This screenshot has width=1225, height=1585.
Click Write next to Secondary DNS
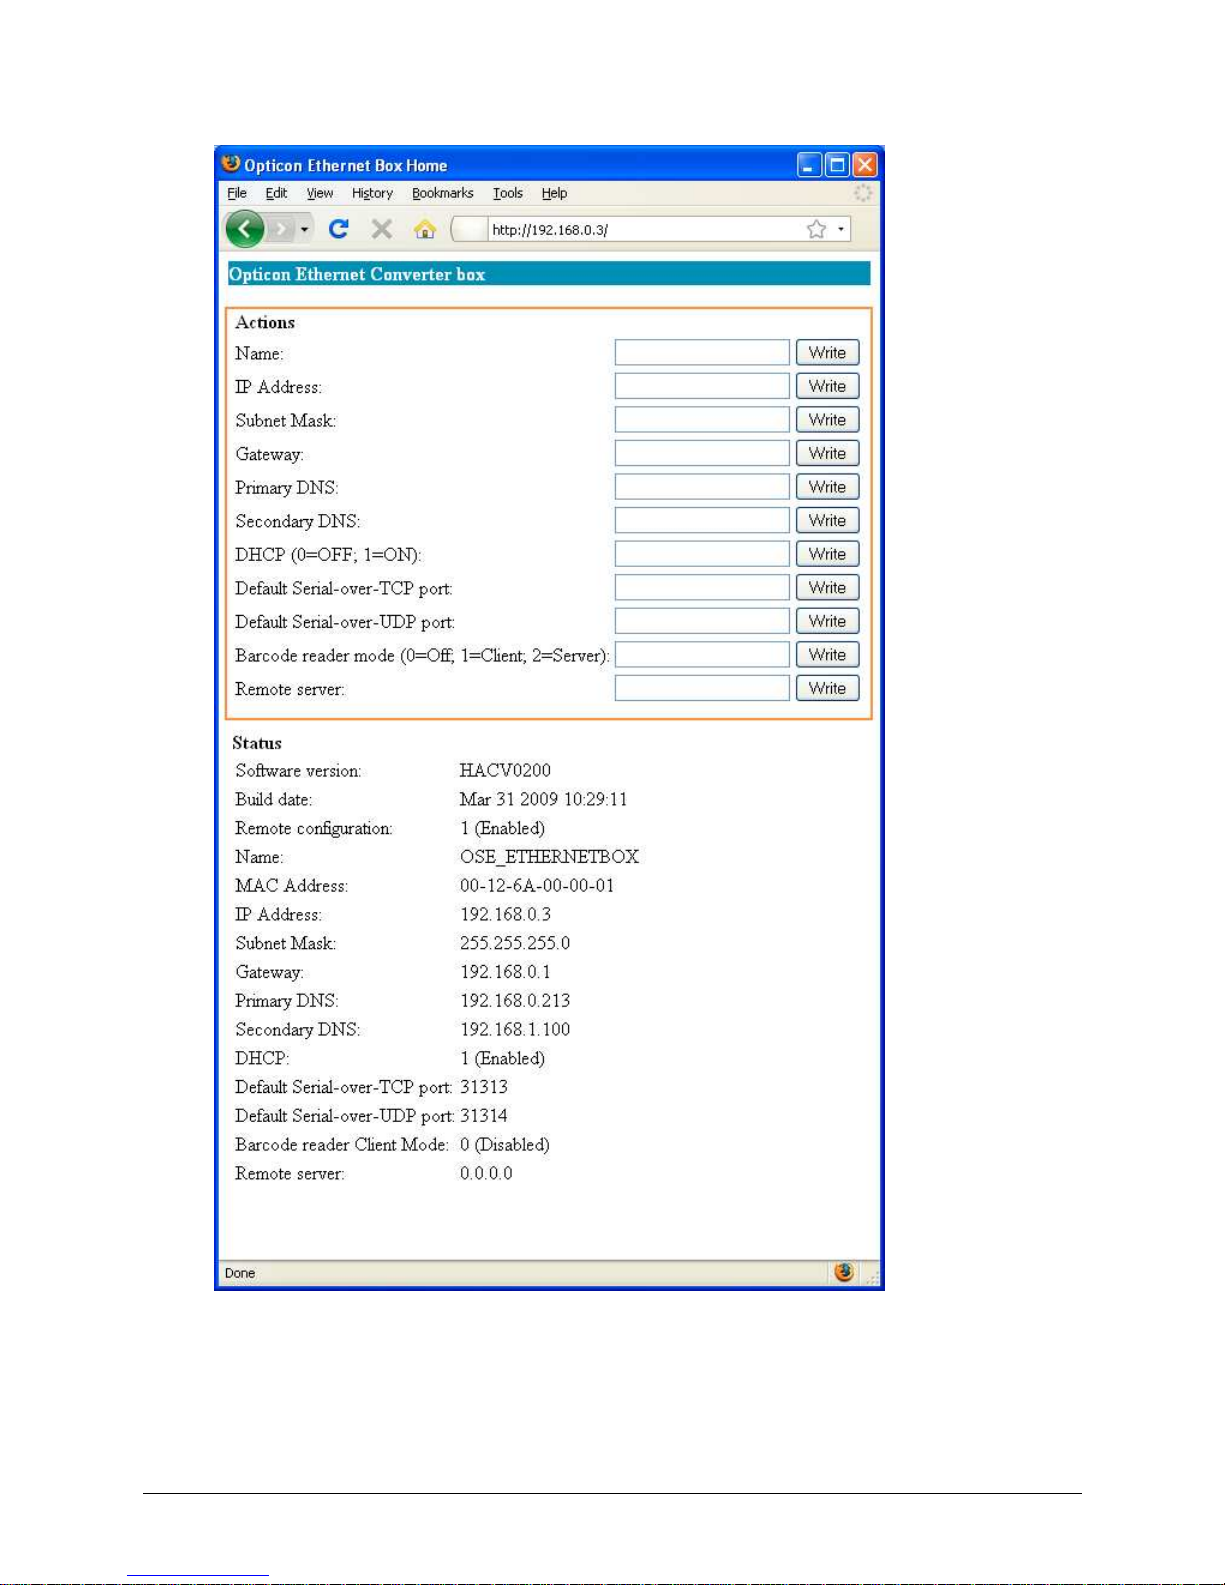[827, 520]
